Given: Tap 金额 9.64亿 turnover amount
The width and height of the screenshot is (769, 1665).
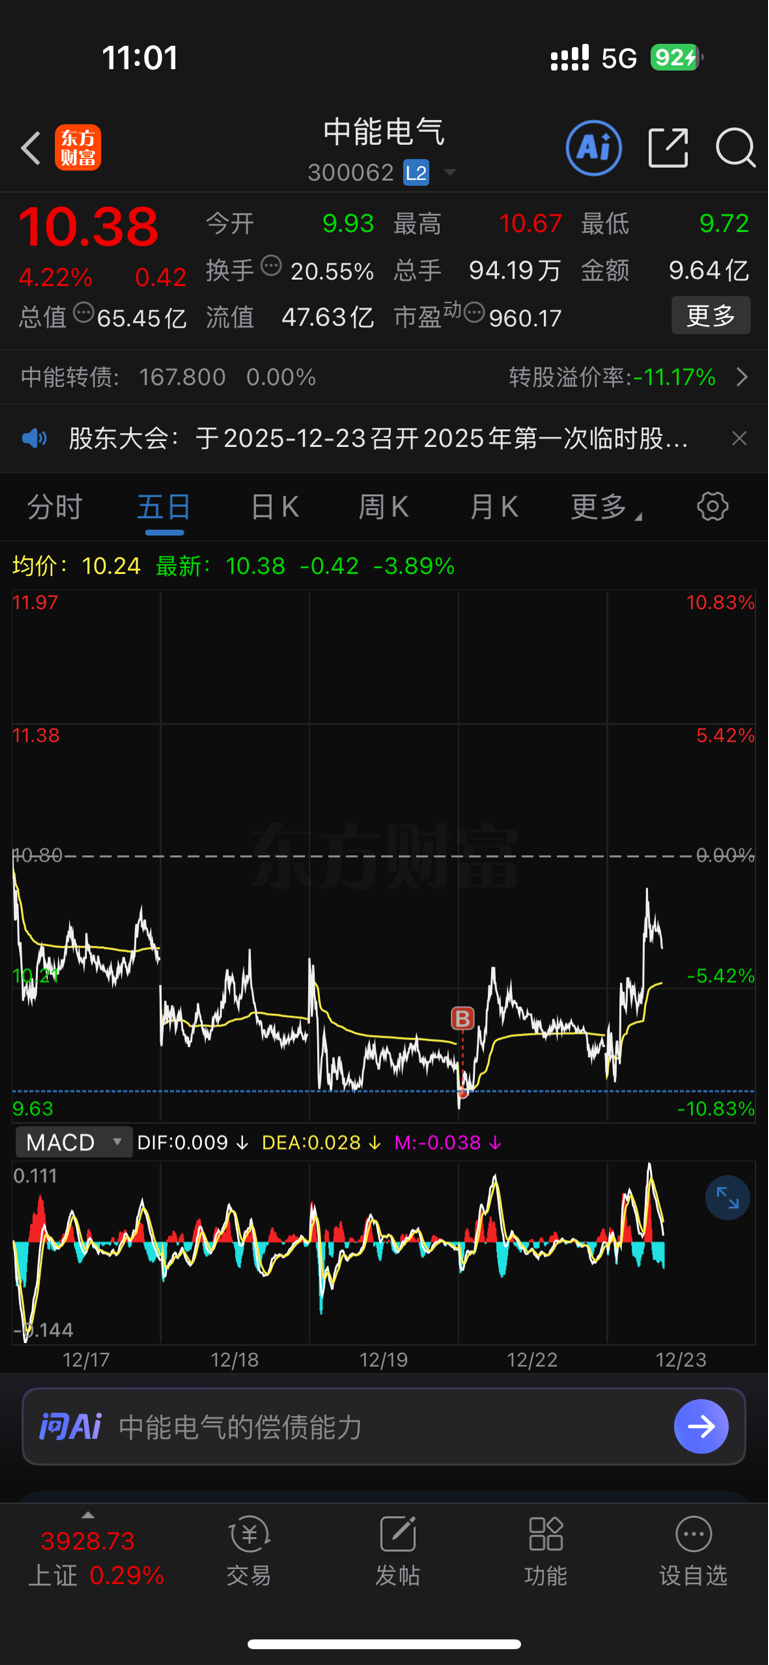Looking at the screenshot, I should tap(665, 270).
